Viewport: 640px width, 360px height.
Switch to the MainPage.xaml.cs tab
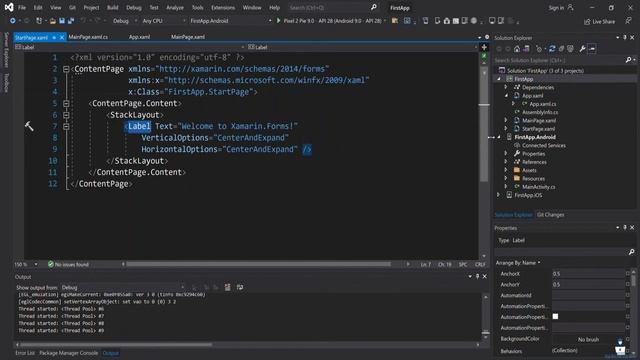88,37
